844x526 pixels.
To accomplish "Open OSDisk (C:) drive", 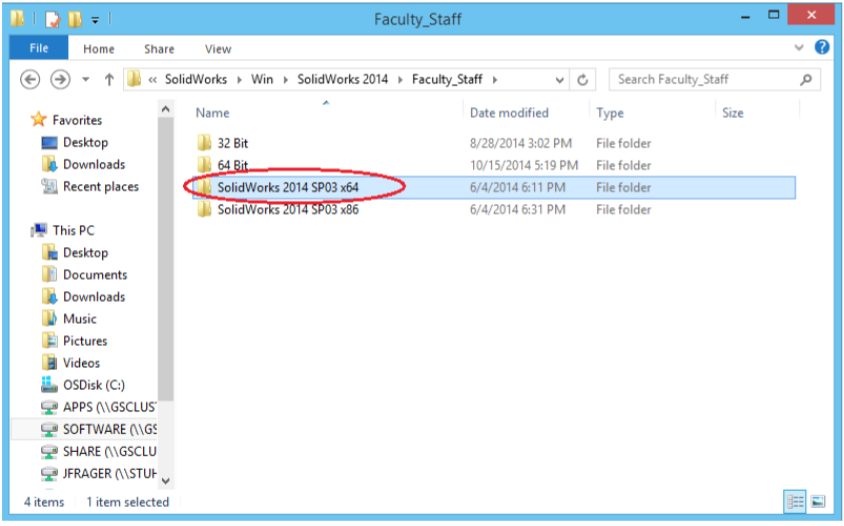I will [93, 385].
